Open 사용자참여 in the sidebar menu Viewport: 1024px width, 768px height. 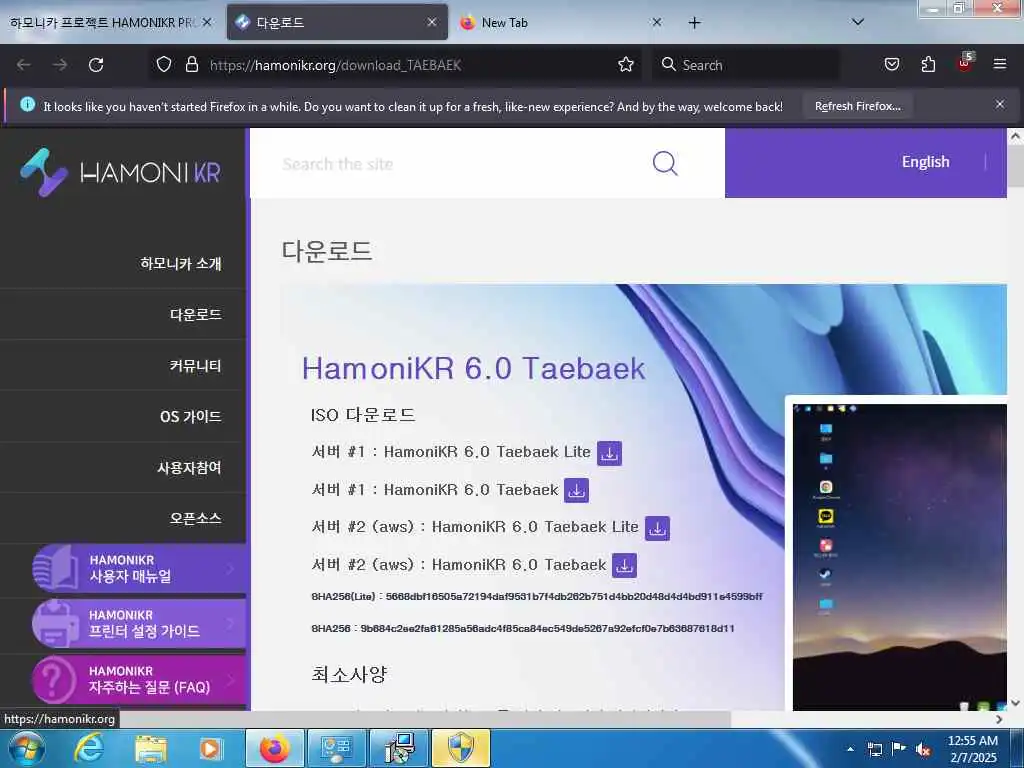pos(189,467)
